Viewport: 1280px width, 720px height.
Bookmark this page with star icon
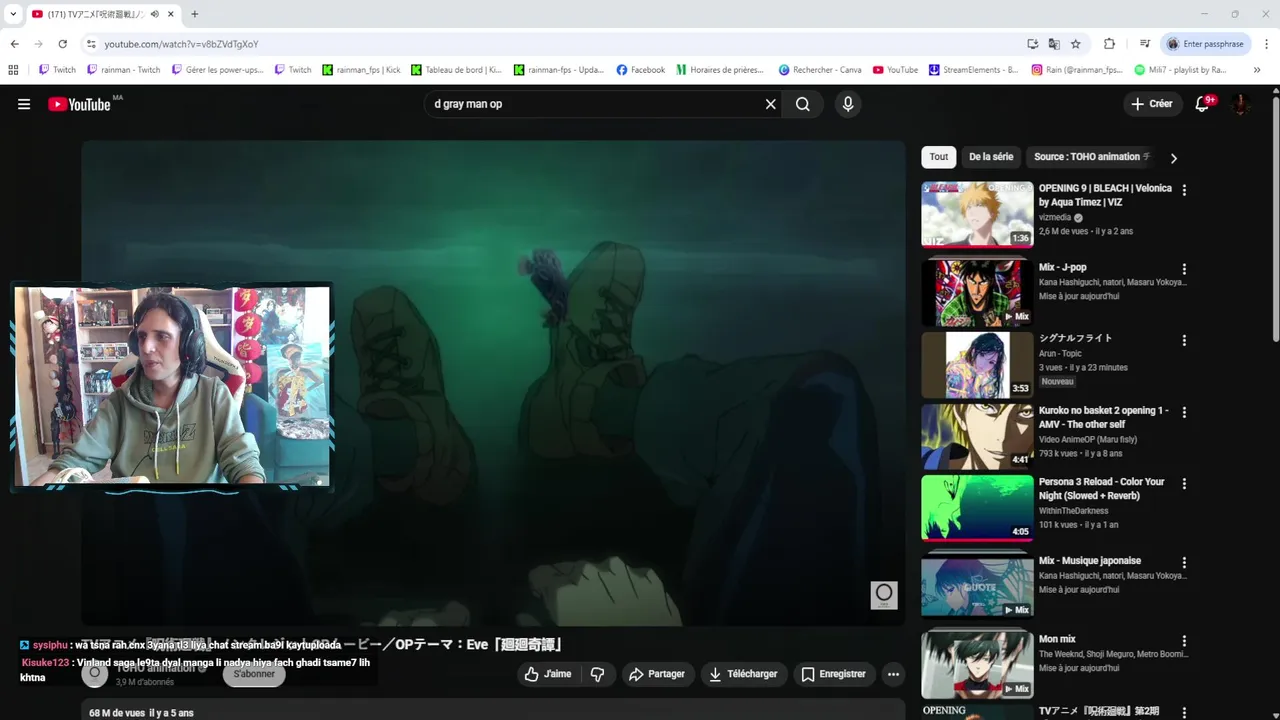pos(1076,44)
